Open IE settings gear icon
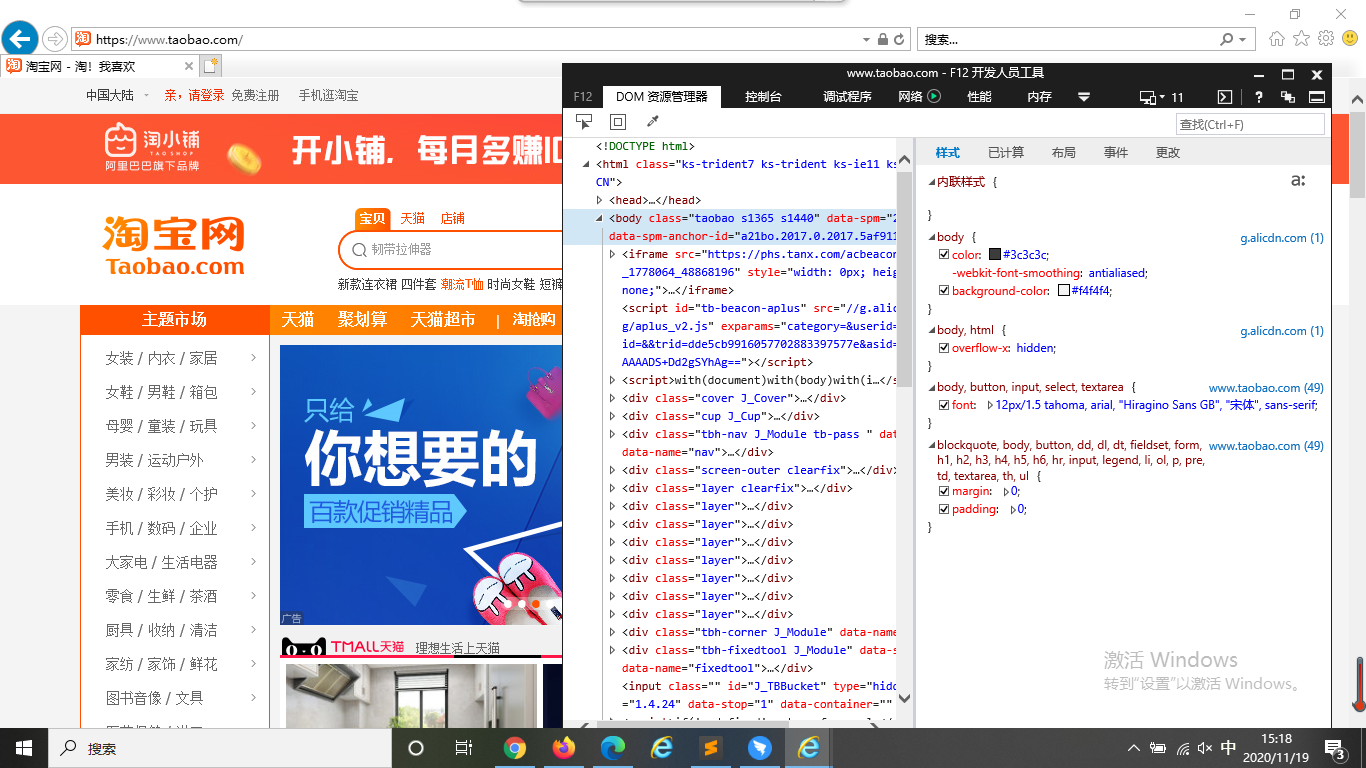 point(1326,39)
